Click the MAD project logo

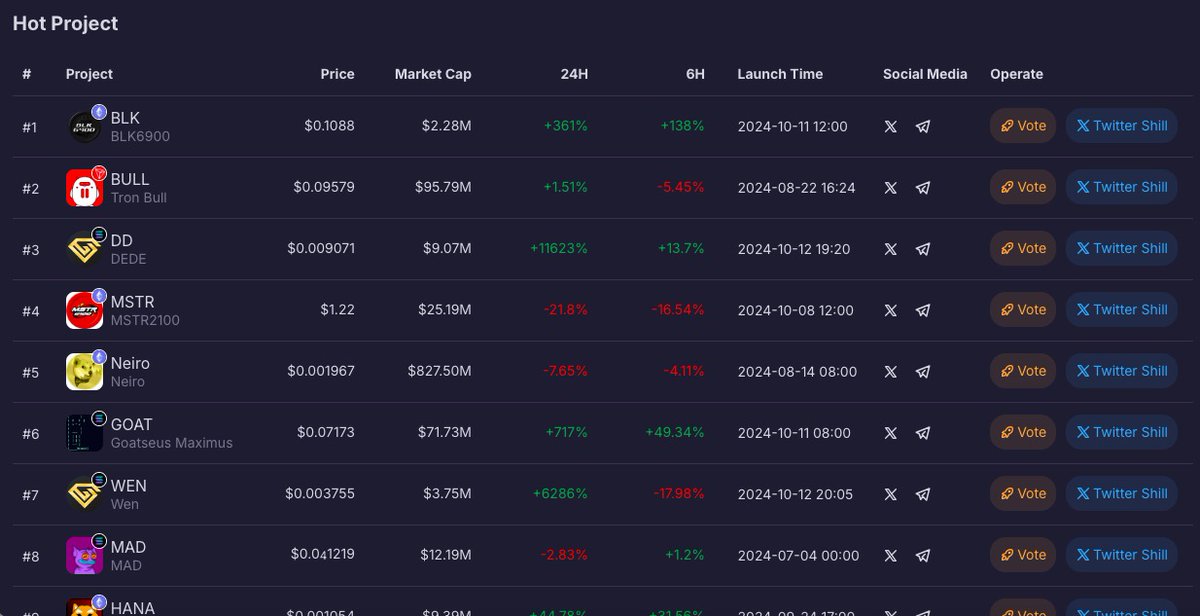pos(84,556)
